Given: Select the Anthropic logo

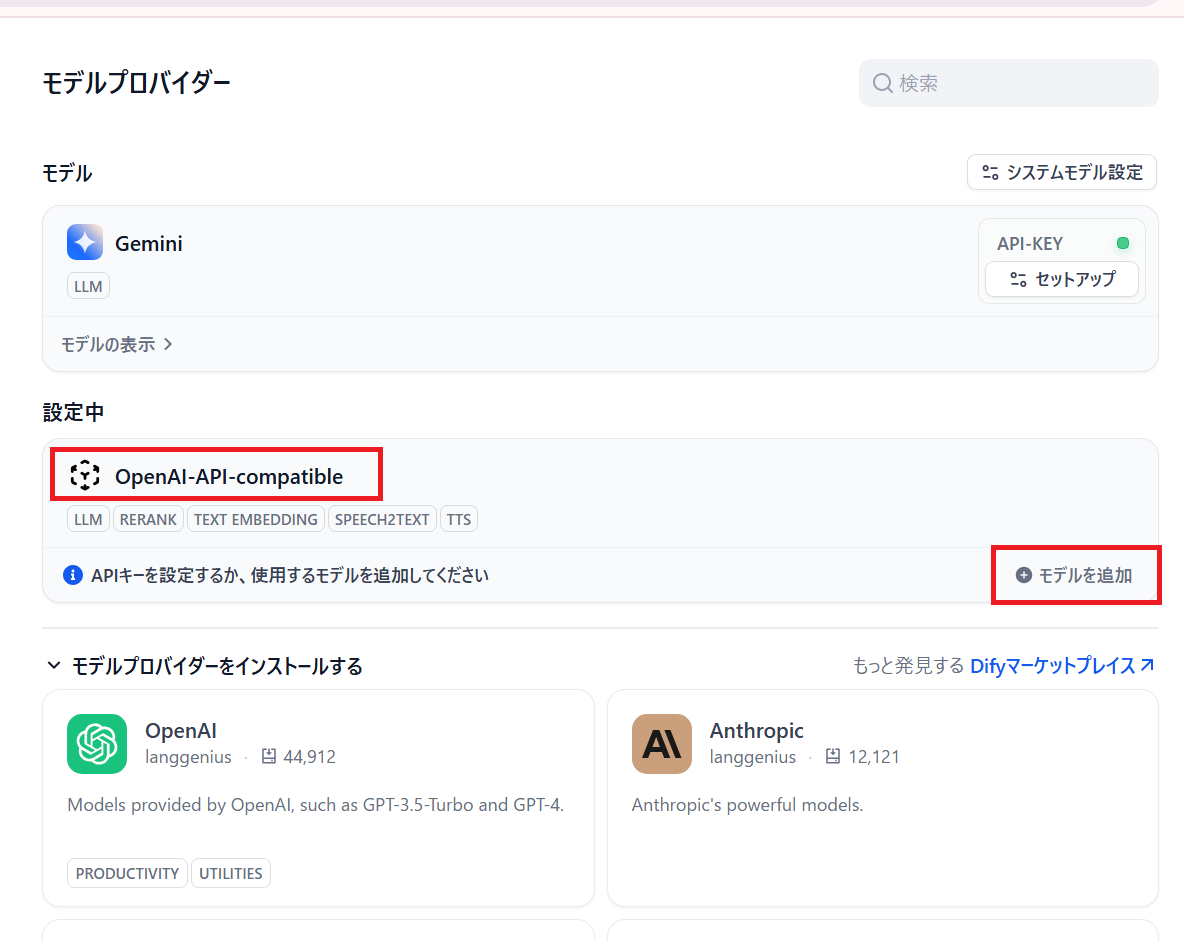Looking at the screenshot, I should pyautogui.click(x=661, y=744).
